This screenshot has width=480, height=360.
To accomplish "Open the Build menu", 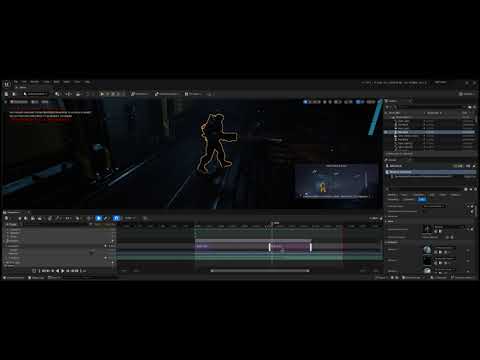I will pyautogui.click(x=57, y=82).
